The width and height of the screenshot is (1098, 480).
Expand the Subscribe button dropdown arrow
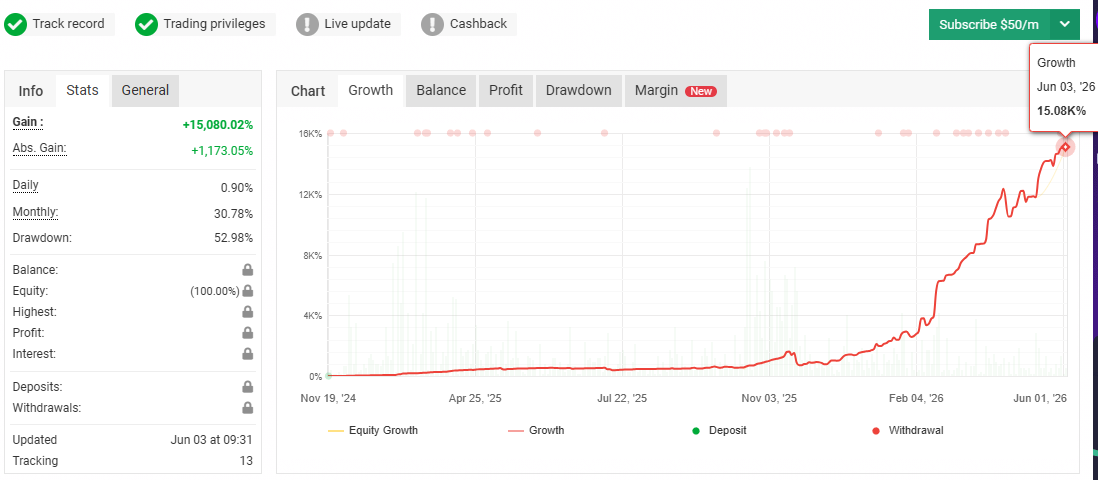[x=1064, y=25]
